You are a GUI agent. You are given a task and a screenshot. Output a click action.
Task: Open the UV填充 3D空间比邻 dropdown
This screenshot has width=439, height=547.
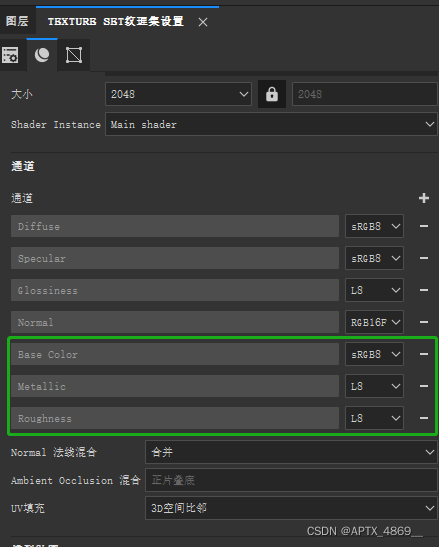(x=291, y=508)
